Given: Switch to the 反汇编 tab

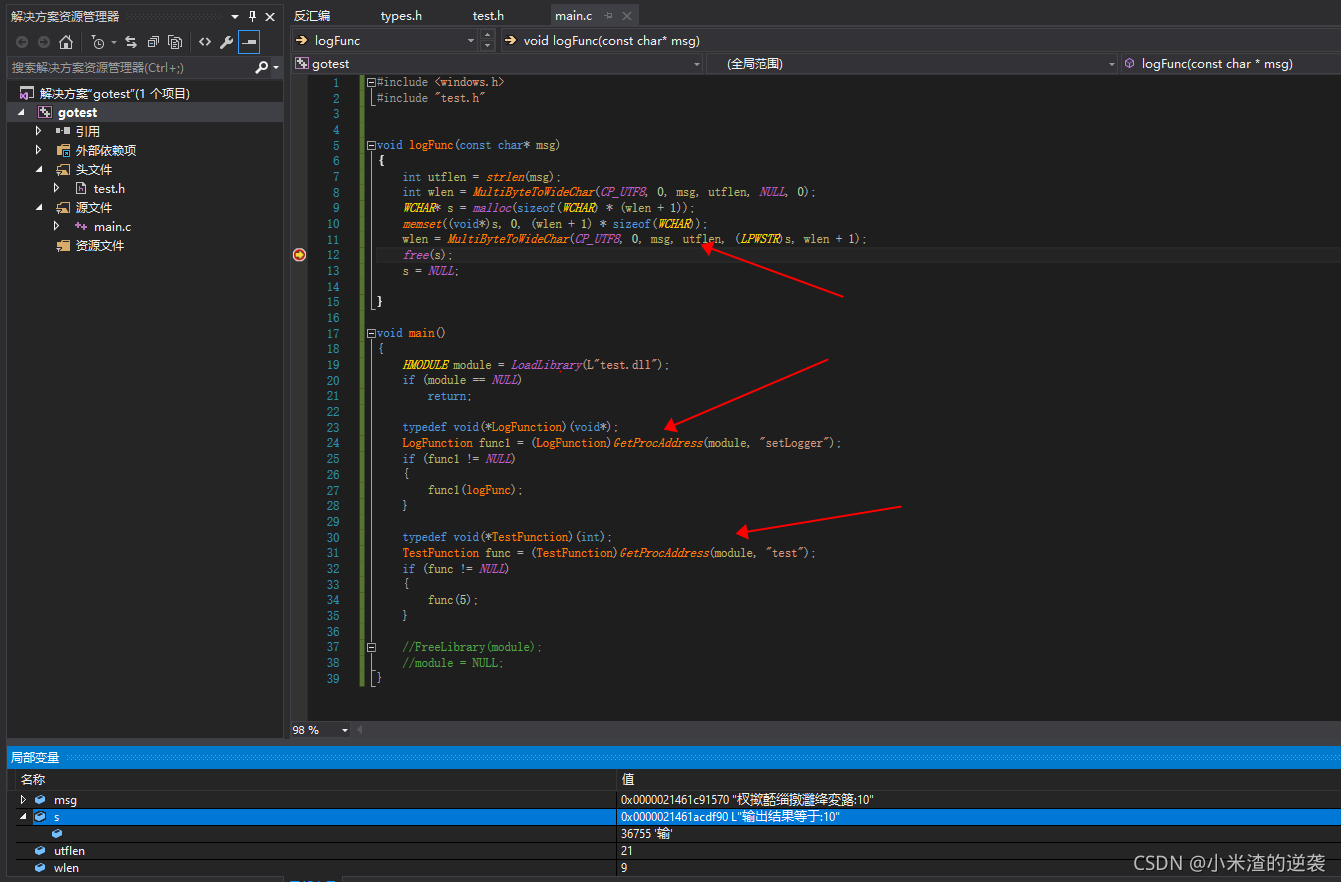Looking at the screenshot, I should (312, 16).
